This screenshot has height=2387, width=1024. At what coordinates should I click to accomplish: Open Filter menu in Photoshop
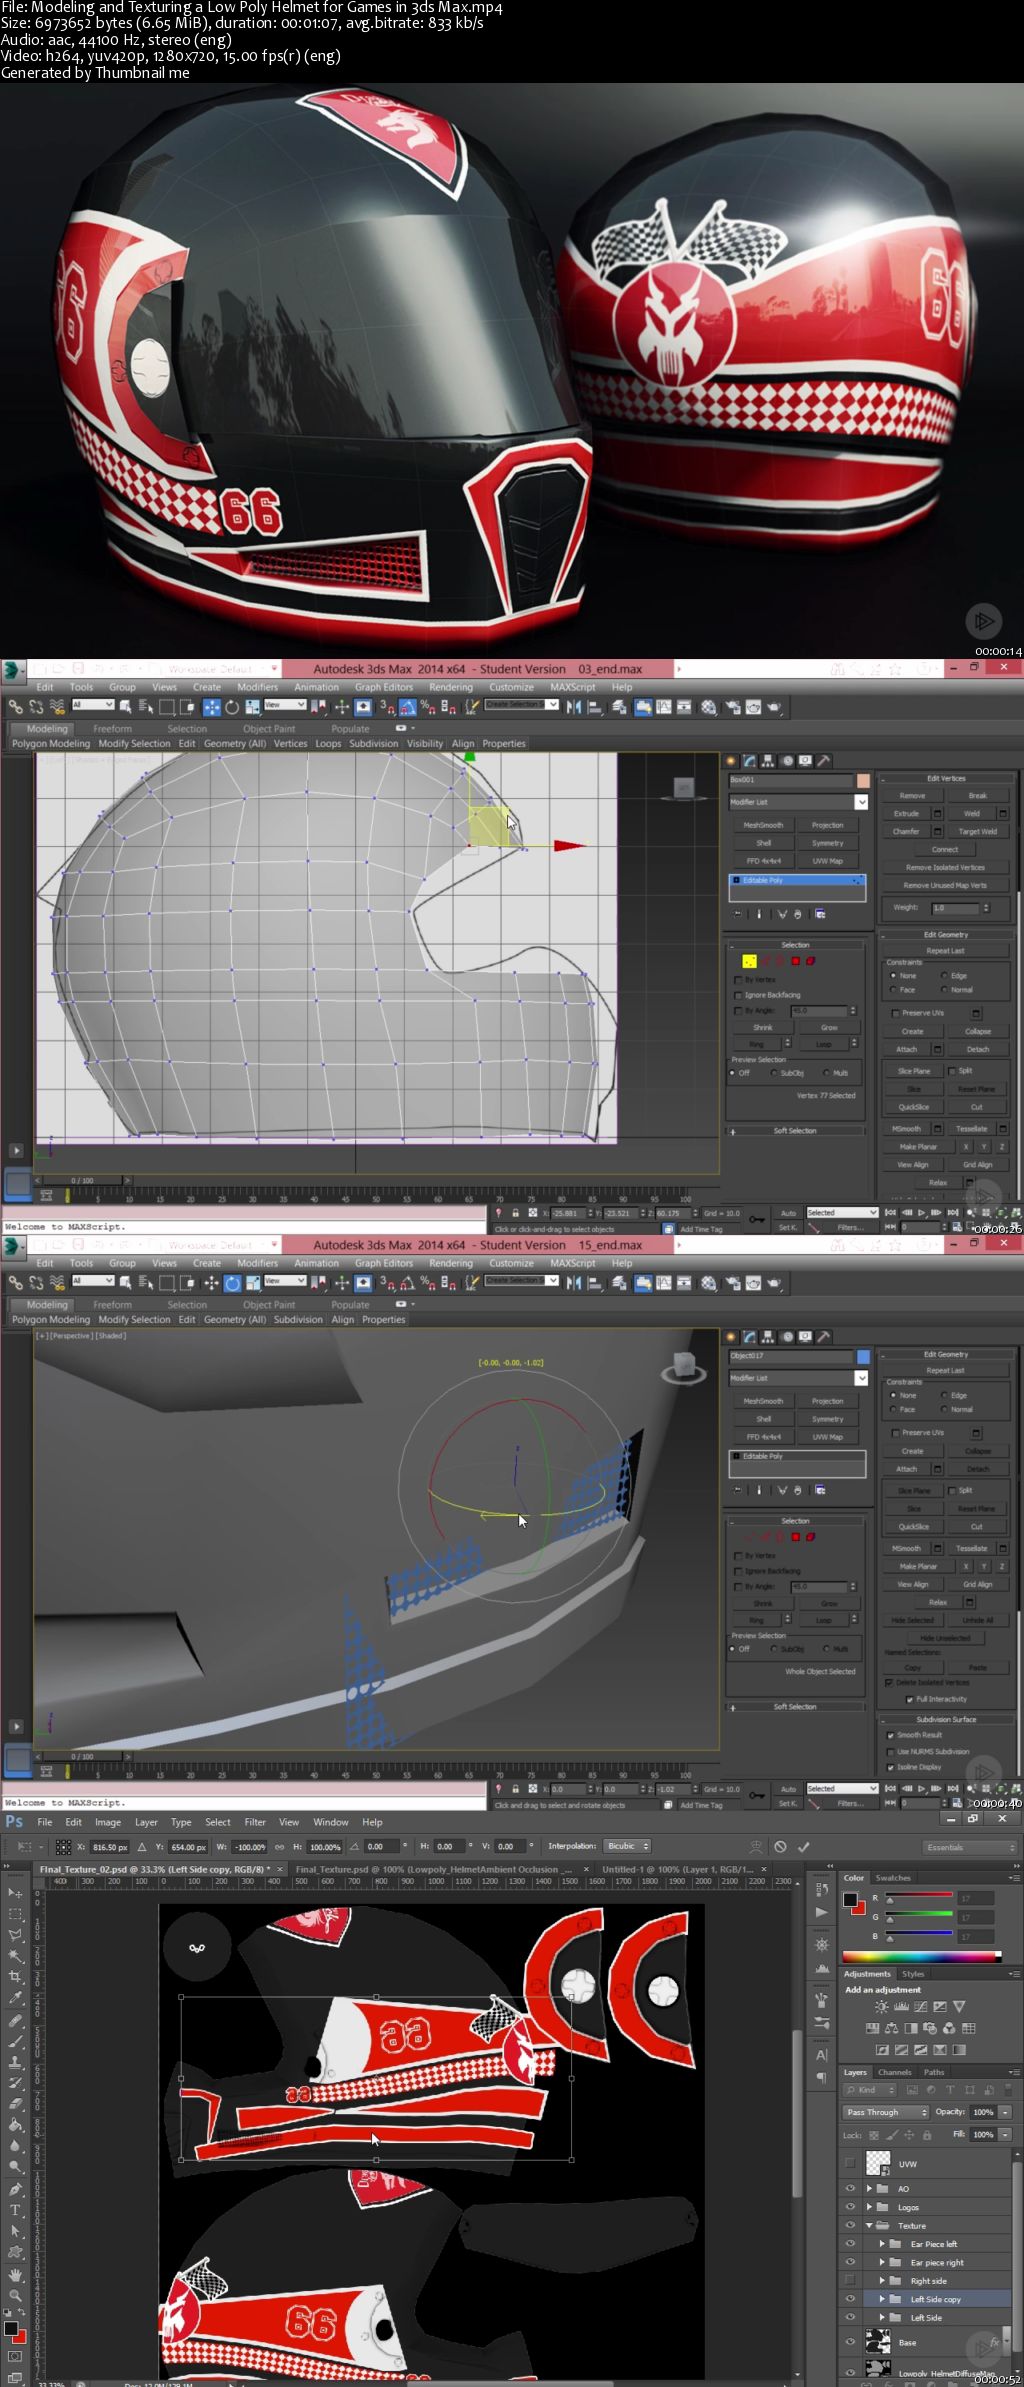point(255,1822)
